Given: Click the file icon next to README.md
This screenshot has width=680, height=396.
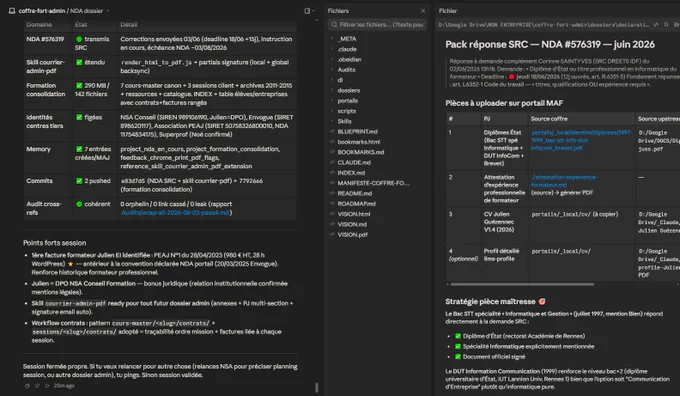Looking at the screenshot, I should pyautogui.click(x=332, y=193).
